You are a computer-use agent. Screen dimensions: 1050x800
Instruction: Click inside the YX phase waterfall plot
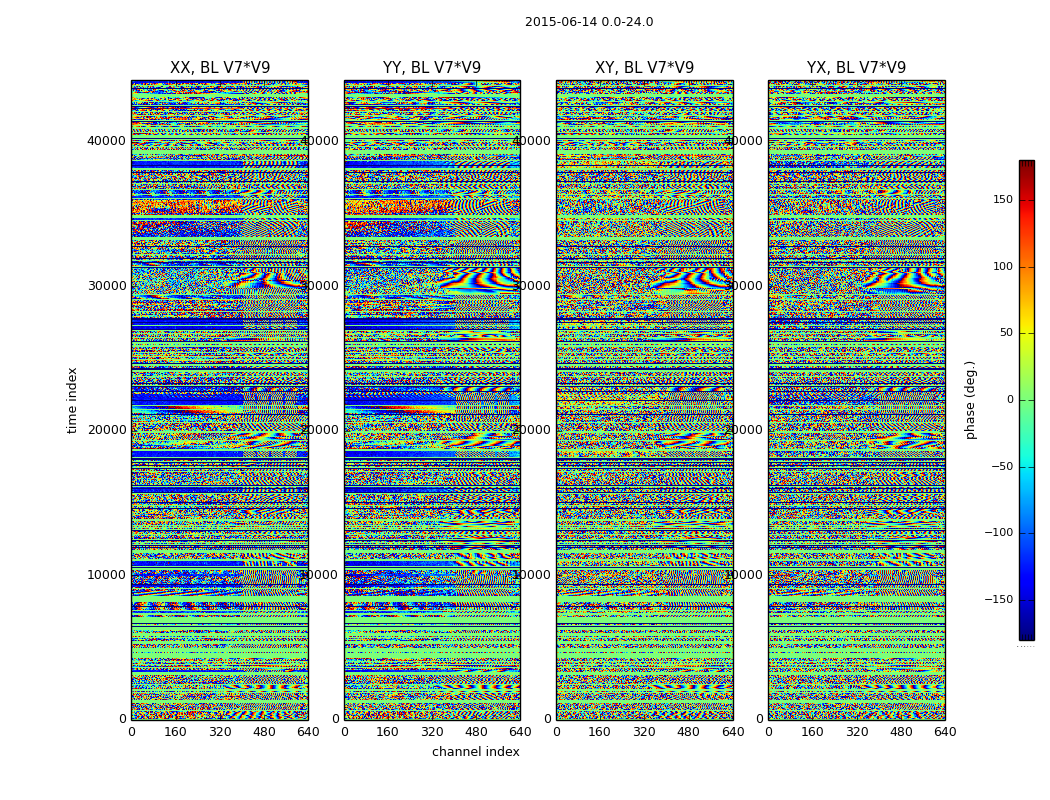[856, 400]
